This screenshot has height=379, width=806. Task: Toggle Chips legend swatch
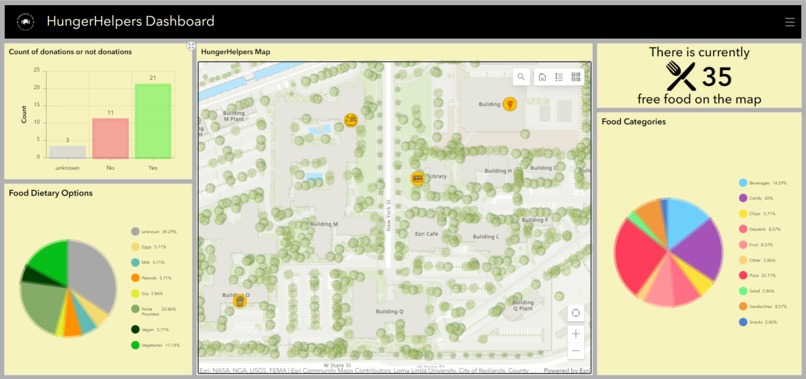click(x=743, y=213)
